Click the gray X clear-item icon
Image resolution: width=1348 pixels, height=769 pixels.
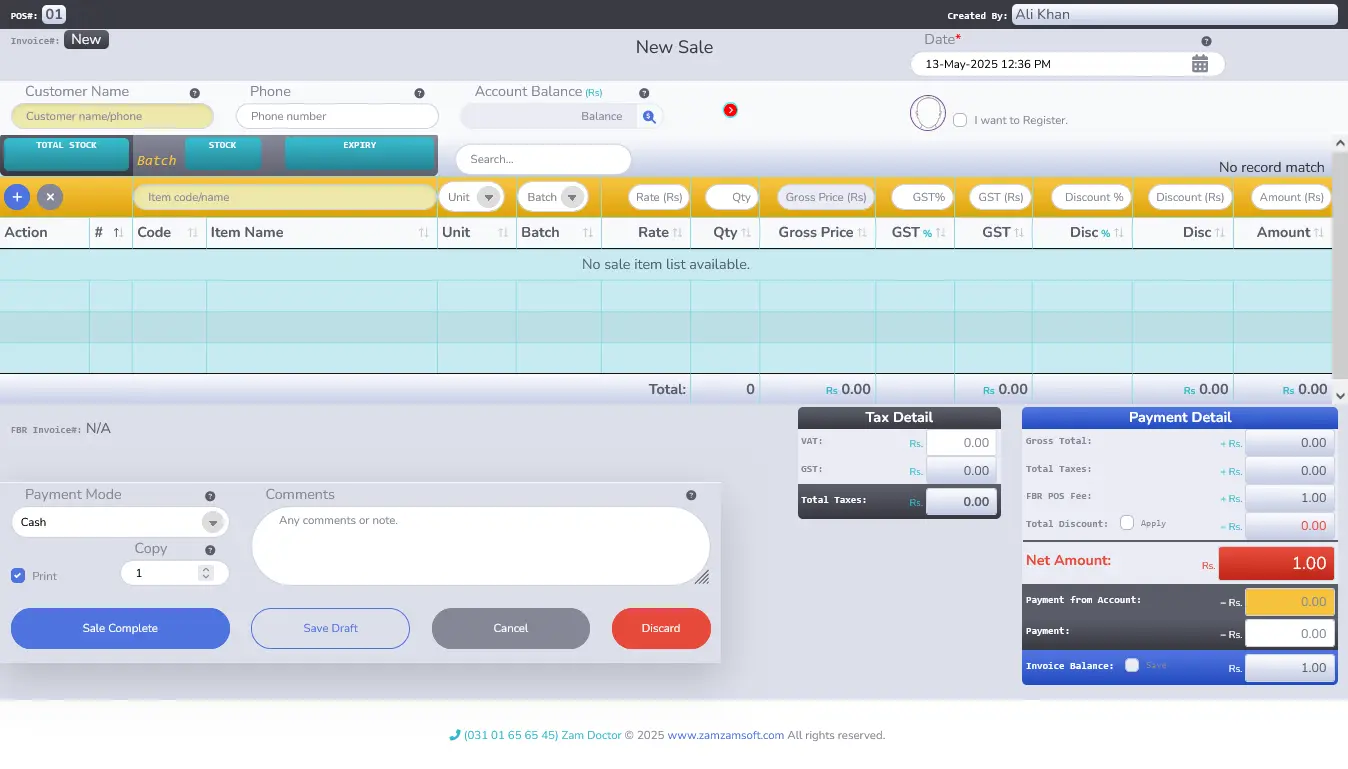tap(50, 197)
